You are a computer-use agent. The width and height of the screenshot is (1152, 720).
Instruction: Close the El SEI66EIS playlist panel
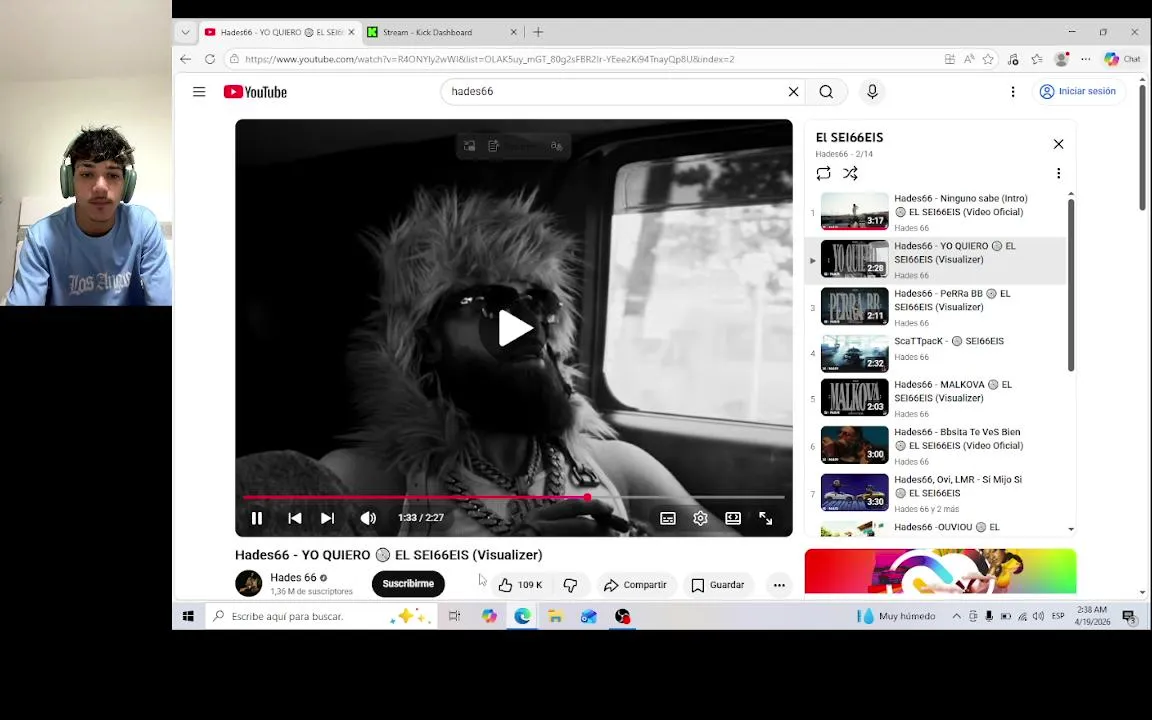[x=1058, y=144]
